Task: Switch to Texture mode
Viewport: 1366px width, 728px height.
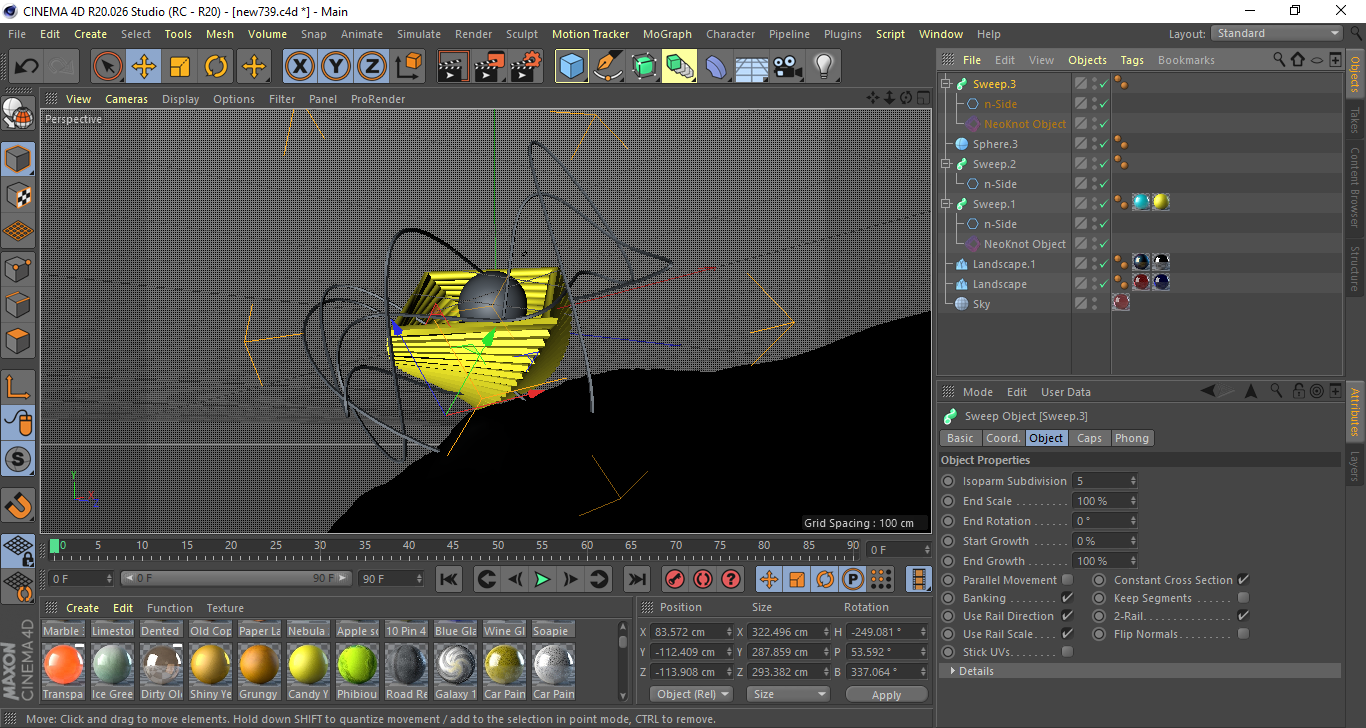Action: pos(18,195)
